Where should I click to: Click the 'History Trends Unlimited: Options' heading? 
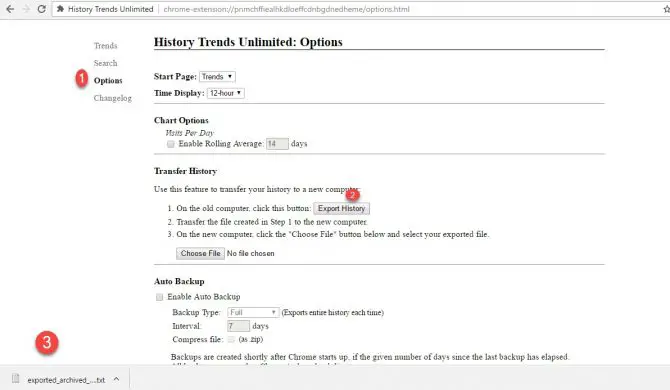(x=248, y=42)
